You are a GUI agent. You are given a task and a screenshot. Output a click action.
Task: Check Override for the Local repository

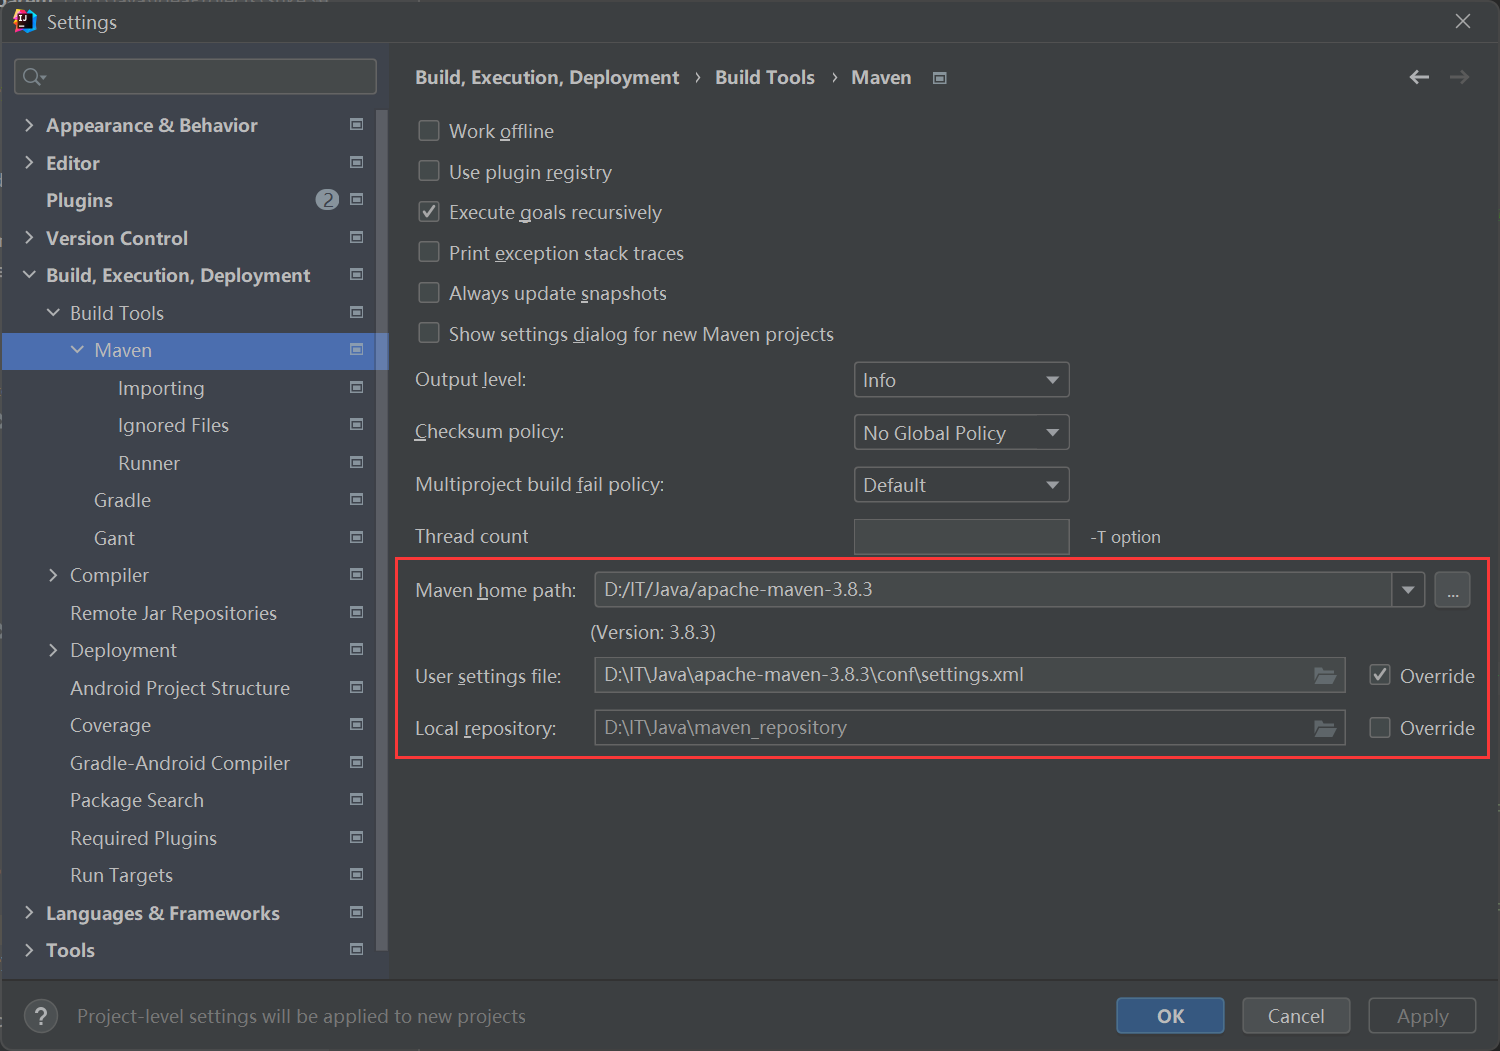1380,727
